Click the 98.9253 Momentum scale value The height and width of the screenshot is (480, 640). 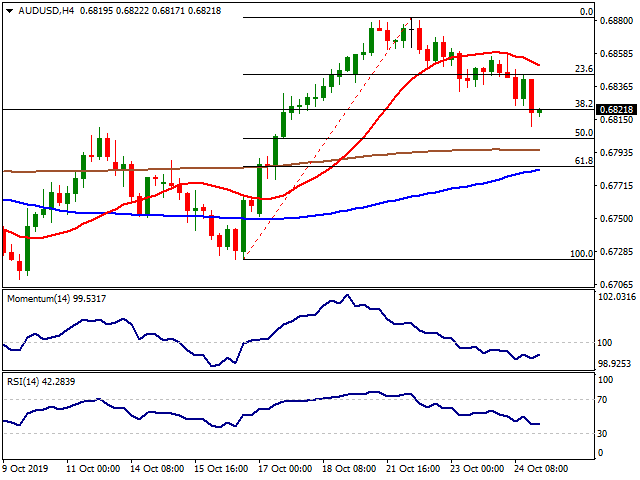click(614, 363)
